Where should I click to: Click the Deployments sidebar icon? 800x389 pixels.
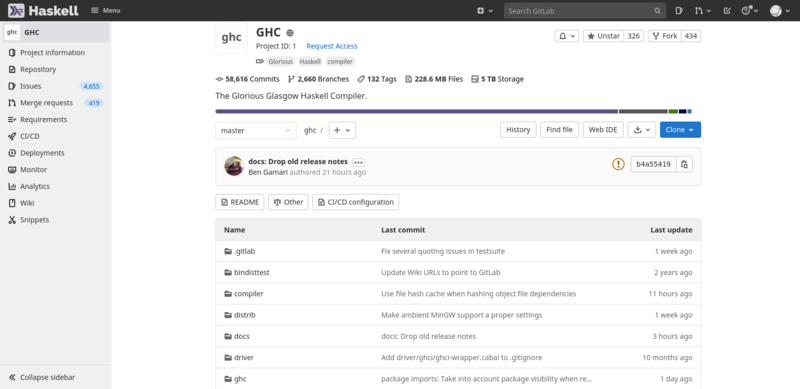(12, 153)
